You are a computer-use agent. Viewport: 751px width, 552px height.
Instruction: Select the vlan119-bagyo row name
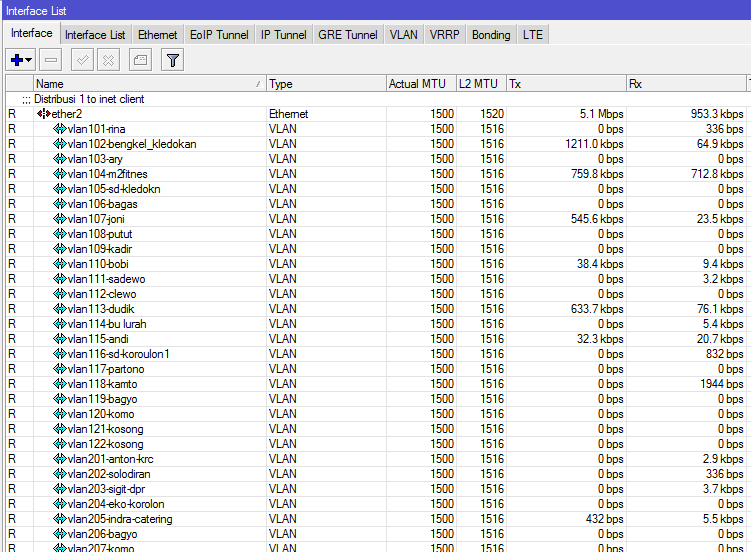[x=102, y=399]
